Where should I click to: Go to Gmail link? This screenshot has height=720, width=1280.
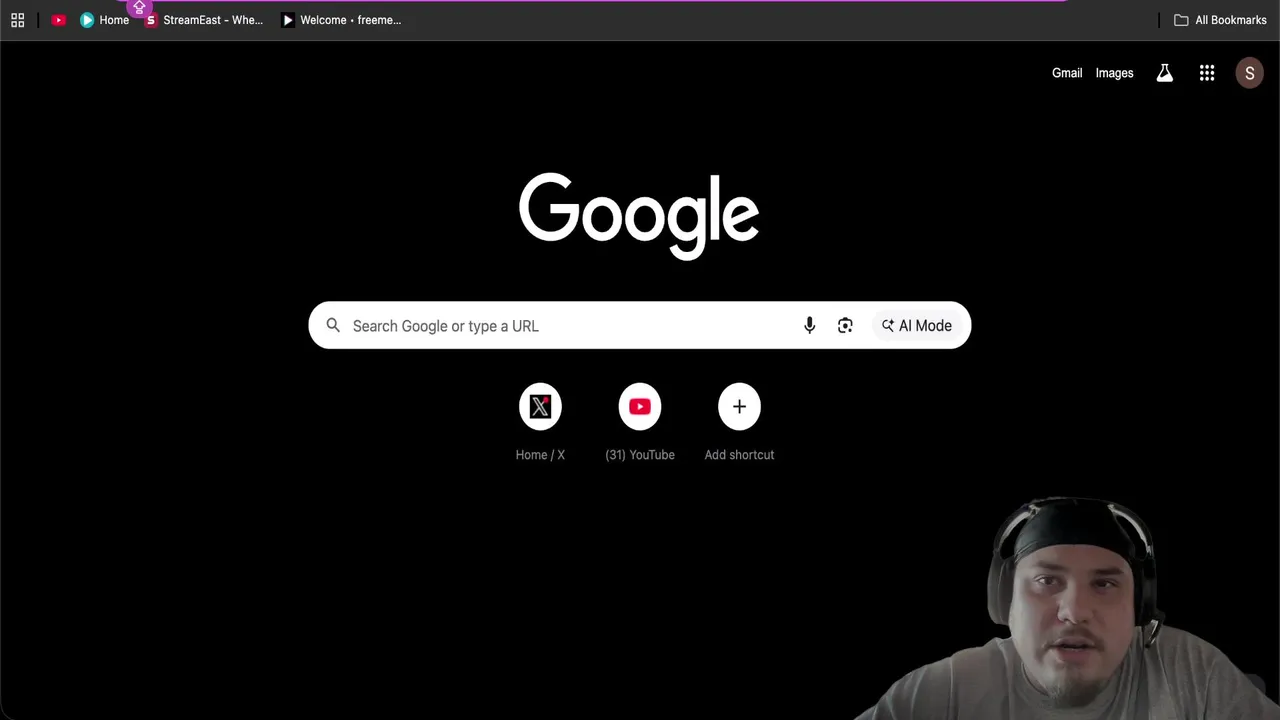point(1067,73)
